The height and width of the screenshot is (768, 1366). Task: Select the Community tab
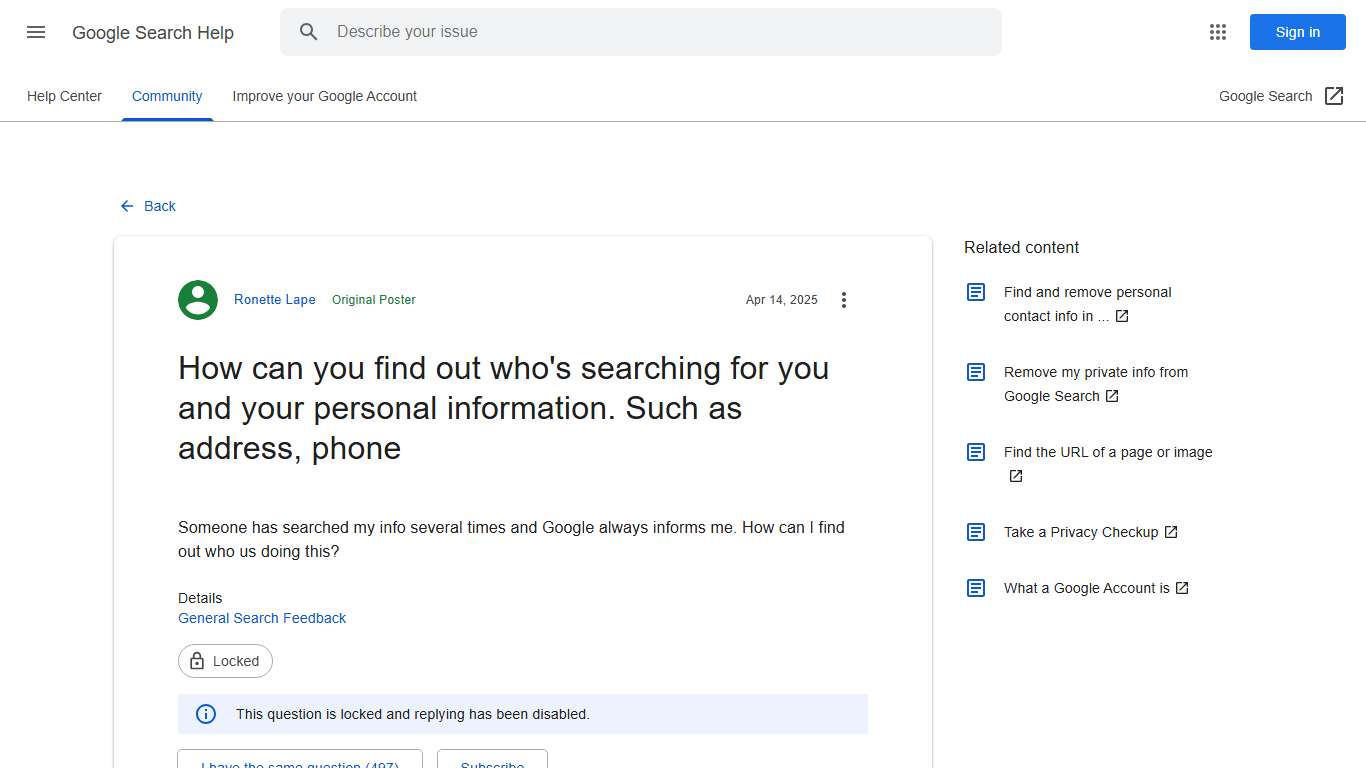point(166,96)
